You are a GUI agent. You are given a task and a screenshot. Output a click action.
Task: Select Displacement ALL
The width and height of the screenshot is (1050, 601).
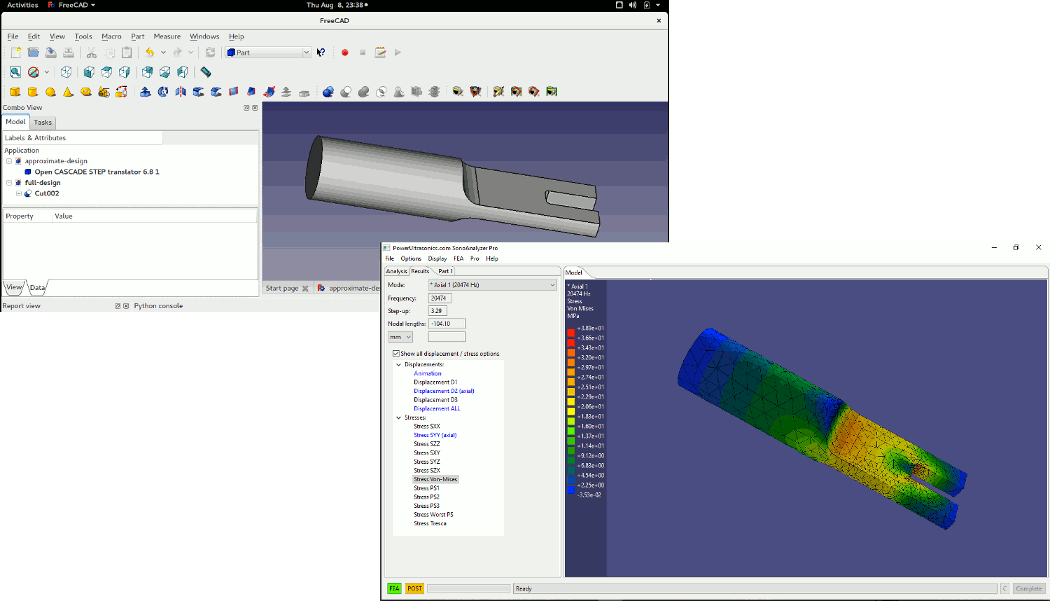tap(437, 409)
